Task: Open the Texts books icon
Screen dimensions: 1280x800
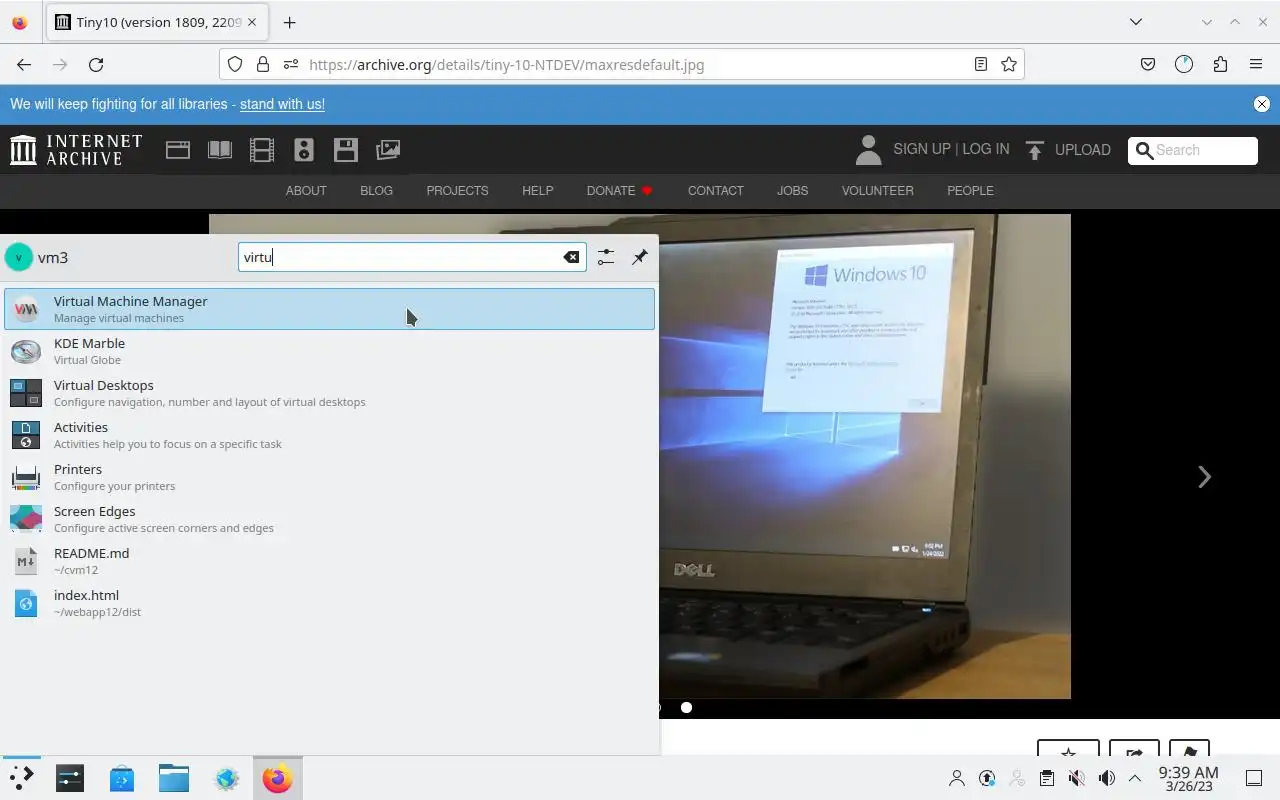Action: coord(220,150)
